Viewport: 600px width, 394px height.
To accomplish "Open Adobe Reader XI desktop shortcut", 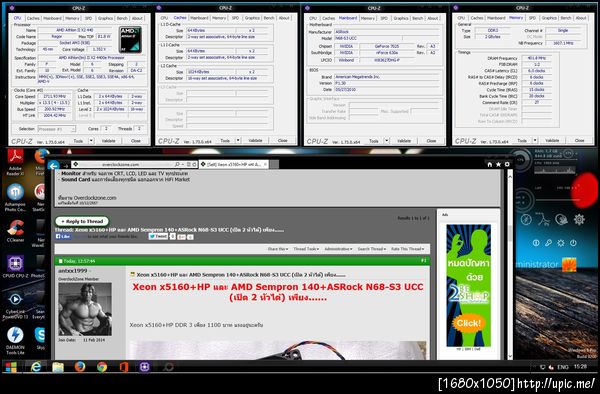I will point(15,162).
